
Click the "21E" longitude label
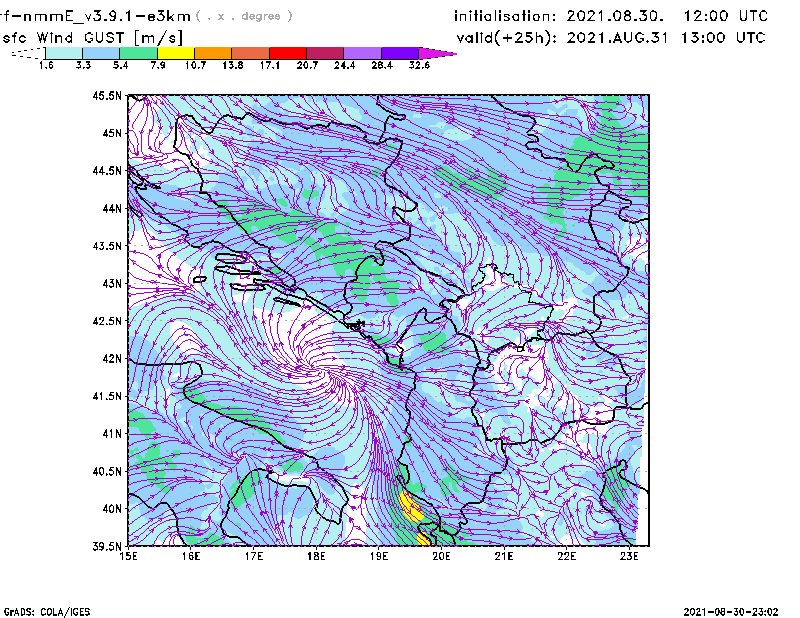[x=504, y=556]
